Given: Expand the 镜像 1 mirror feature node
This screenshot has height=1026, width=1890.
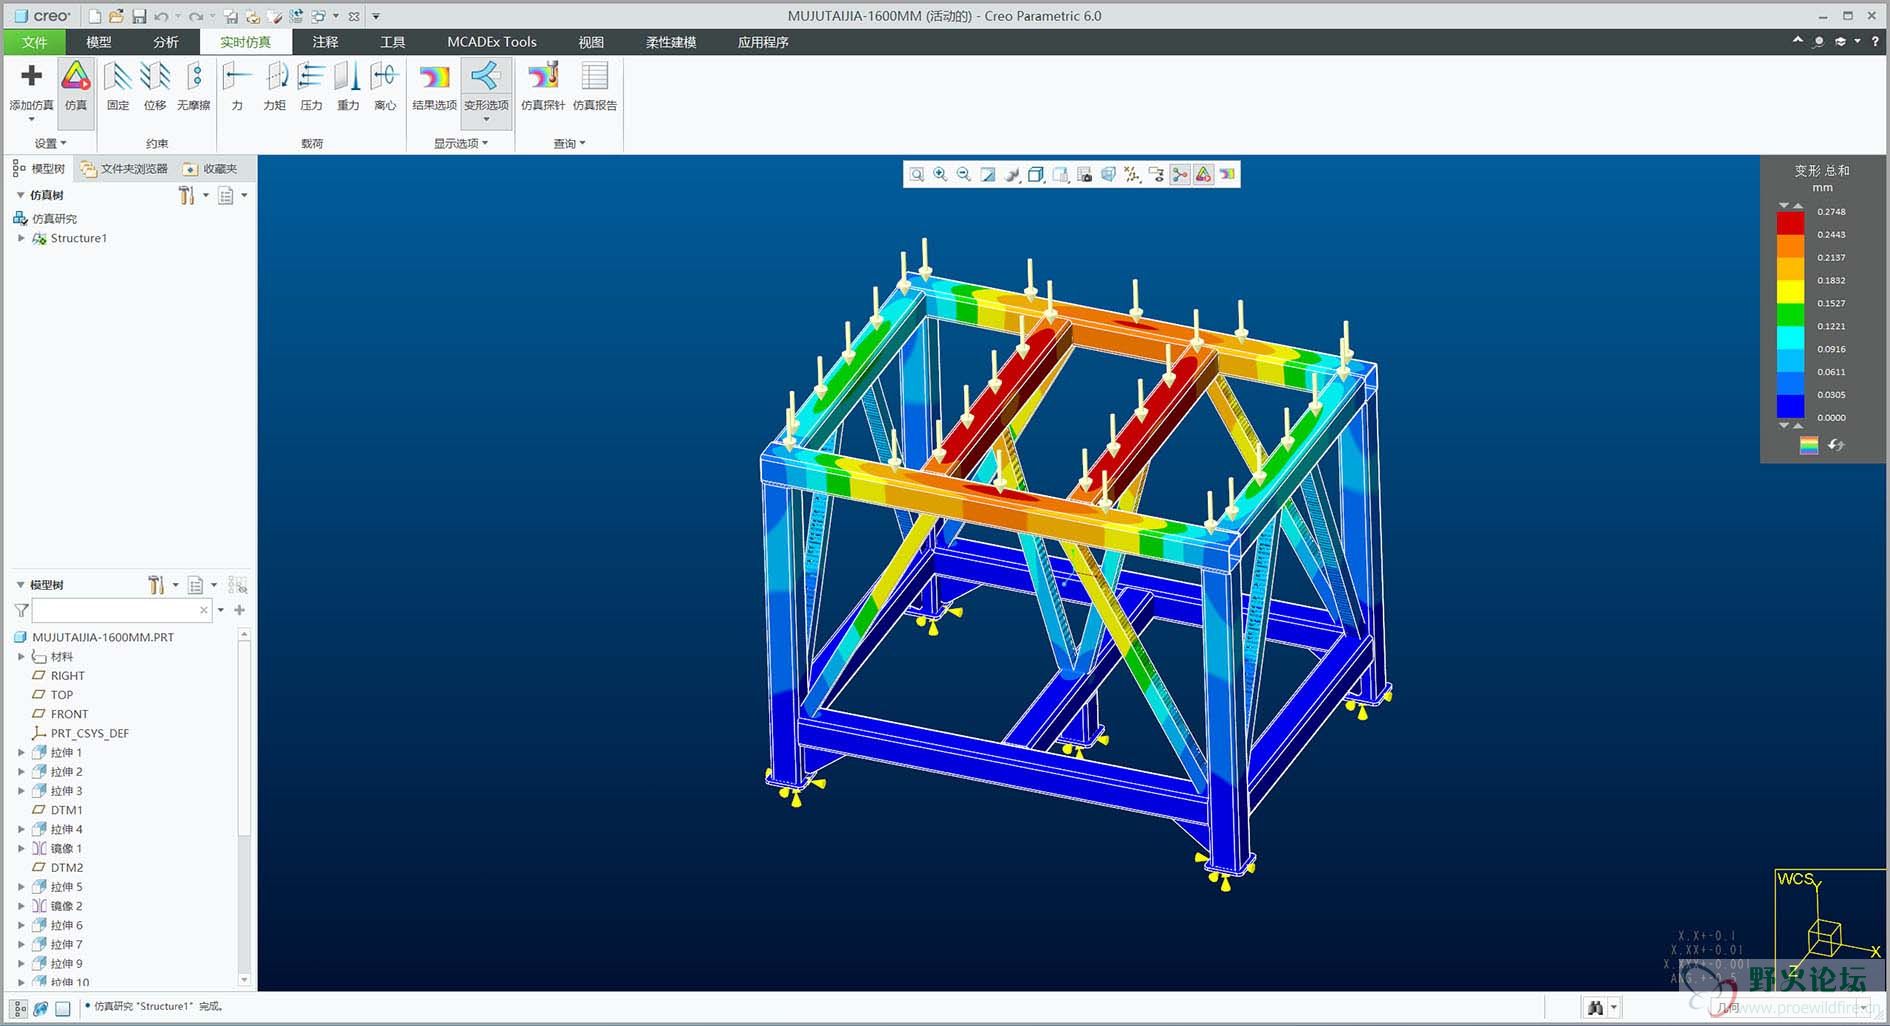Looking at the screenshot, I should tap(21, 849).
